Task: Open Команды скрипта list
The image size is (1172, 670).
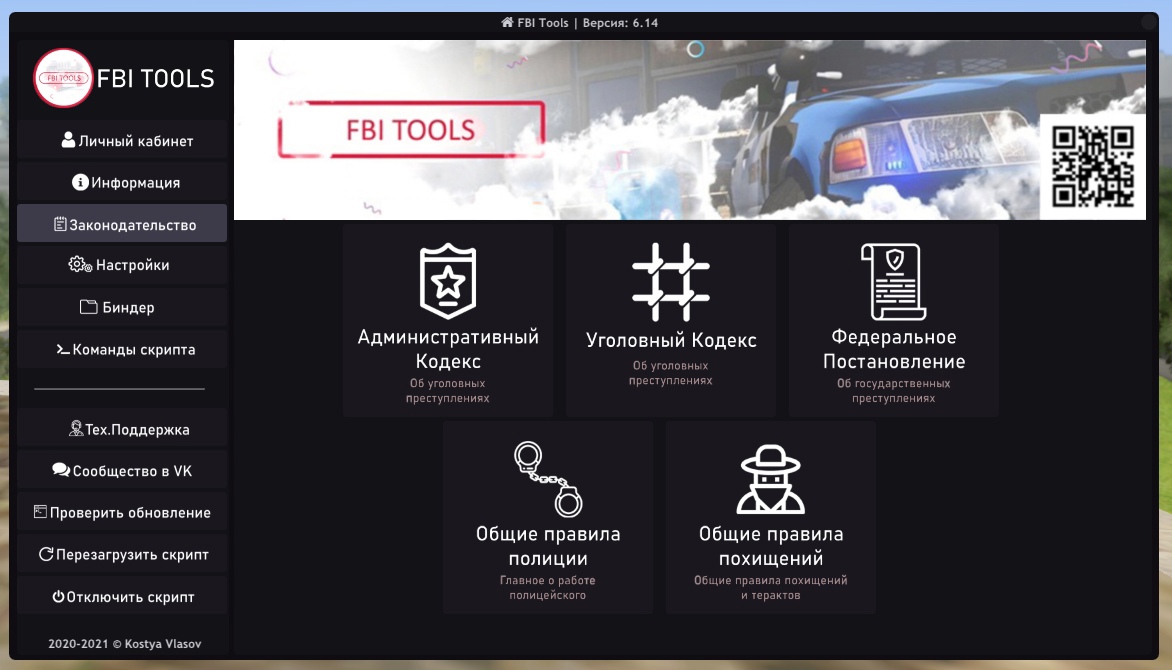Action: (122, 349)
